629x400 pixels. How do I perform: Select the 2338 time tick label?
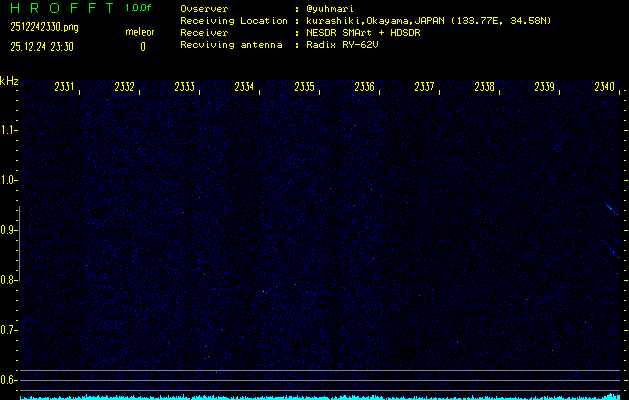click(484, 87)
